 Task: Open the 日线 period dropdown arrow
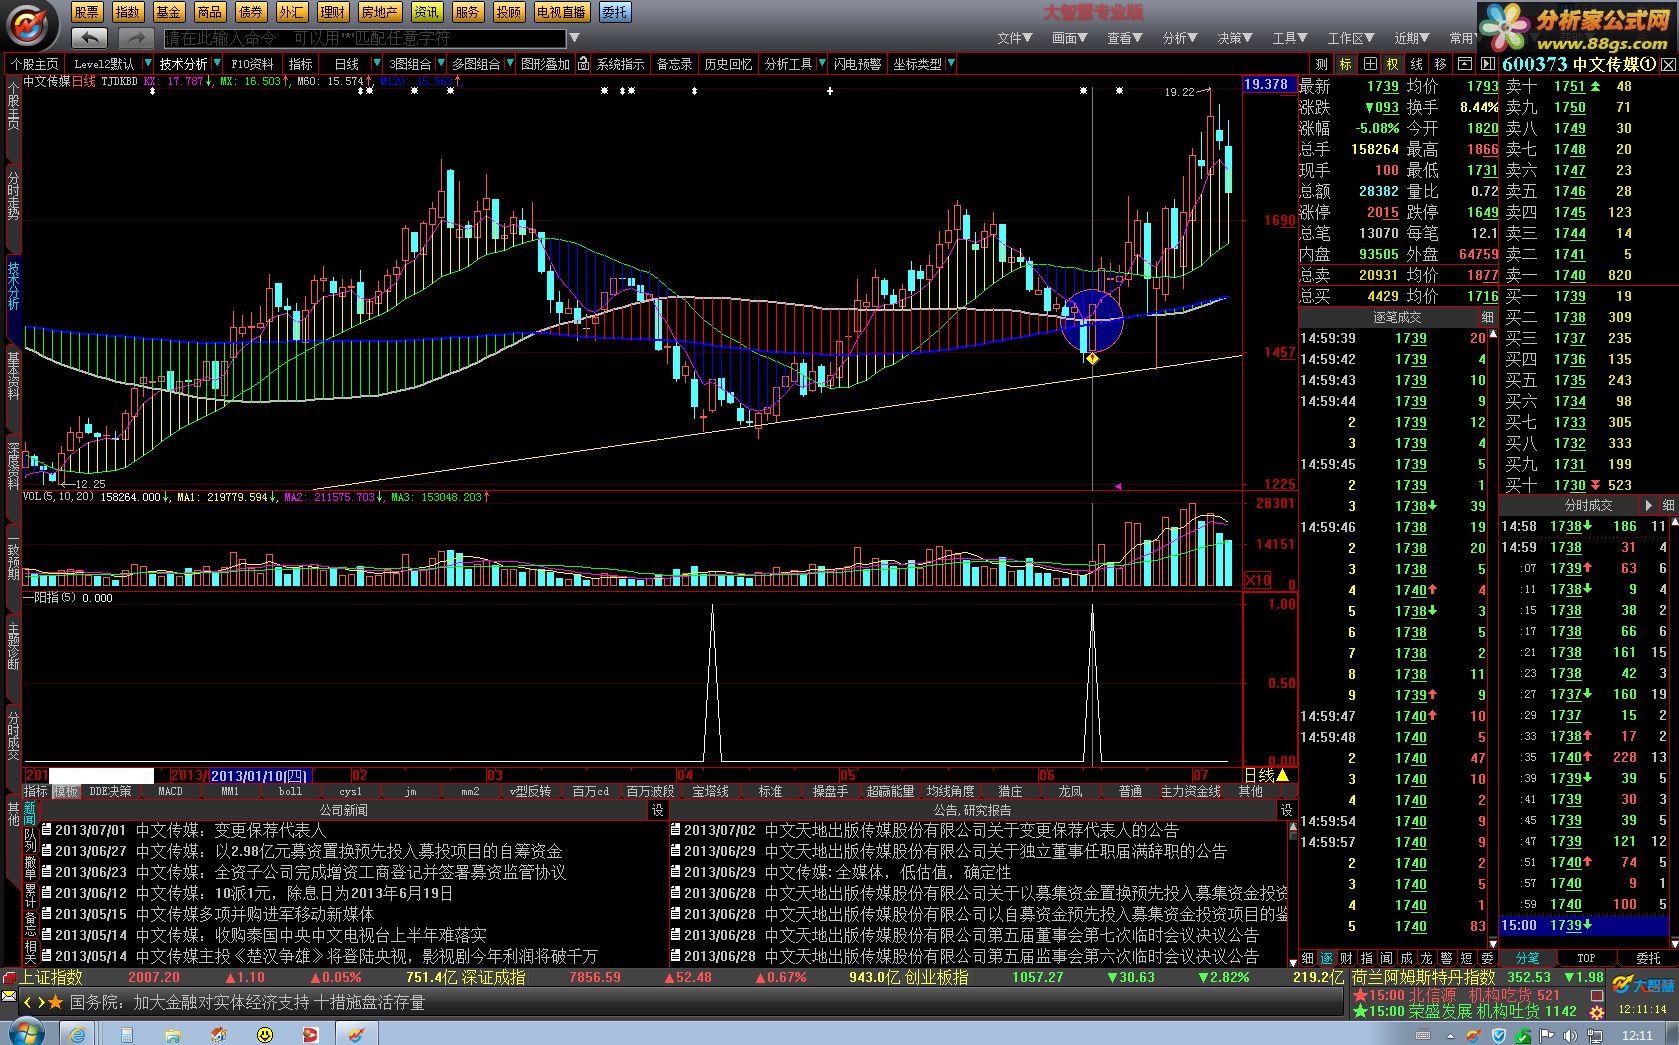point(377,64)
